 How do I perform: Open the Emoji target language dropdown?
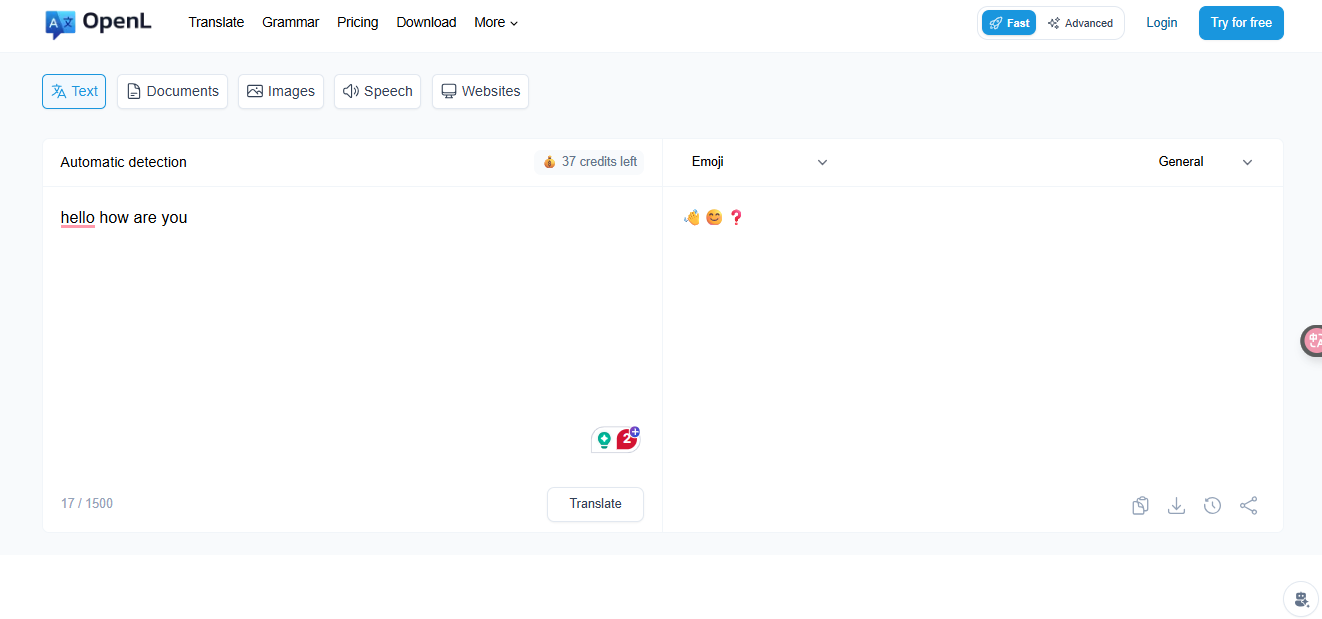(x=757, y=161)
